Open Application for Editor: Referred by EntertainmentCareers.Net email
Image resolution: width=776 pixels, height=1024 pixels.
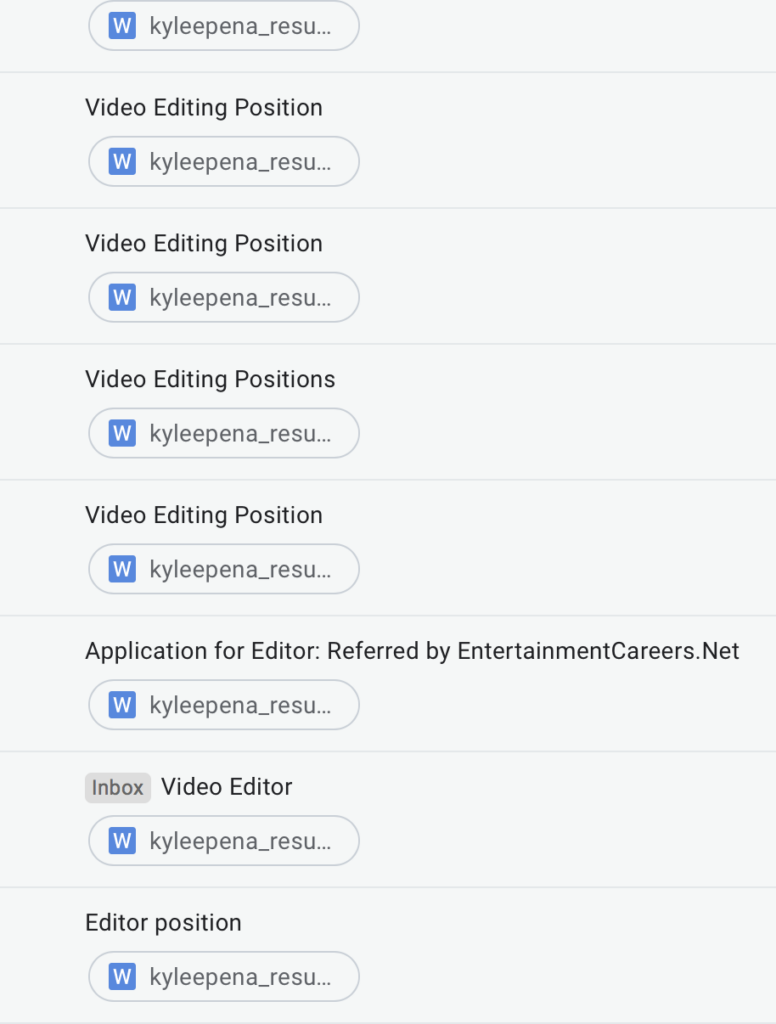[x=412, y=651]
